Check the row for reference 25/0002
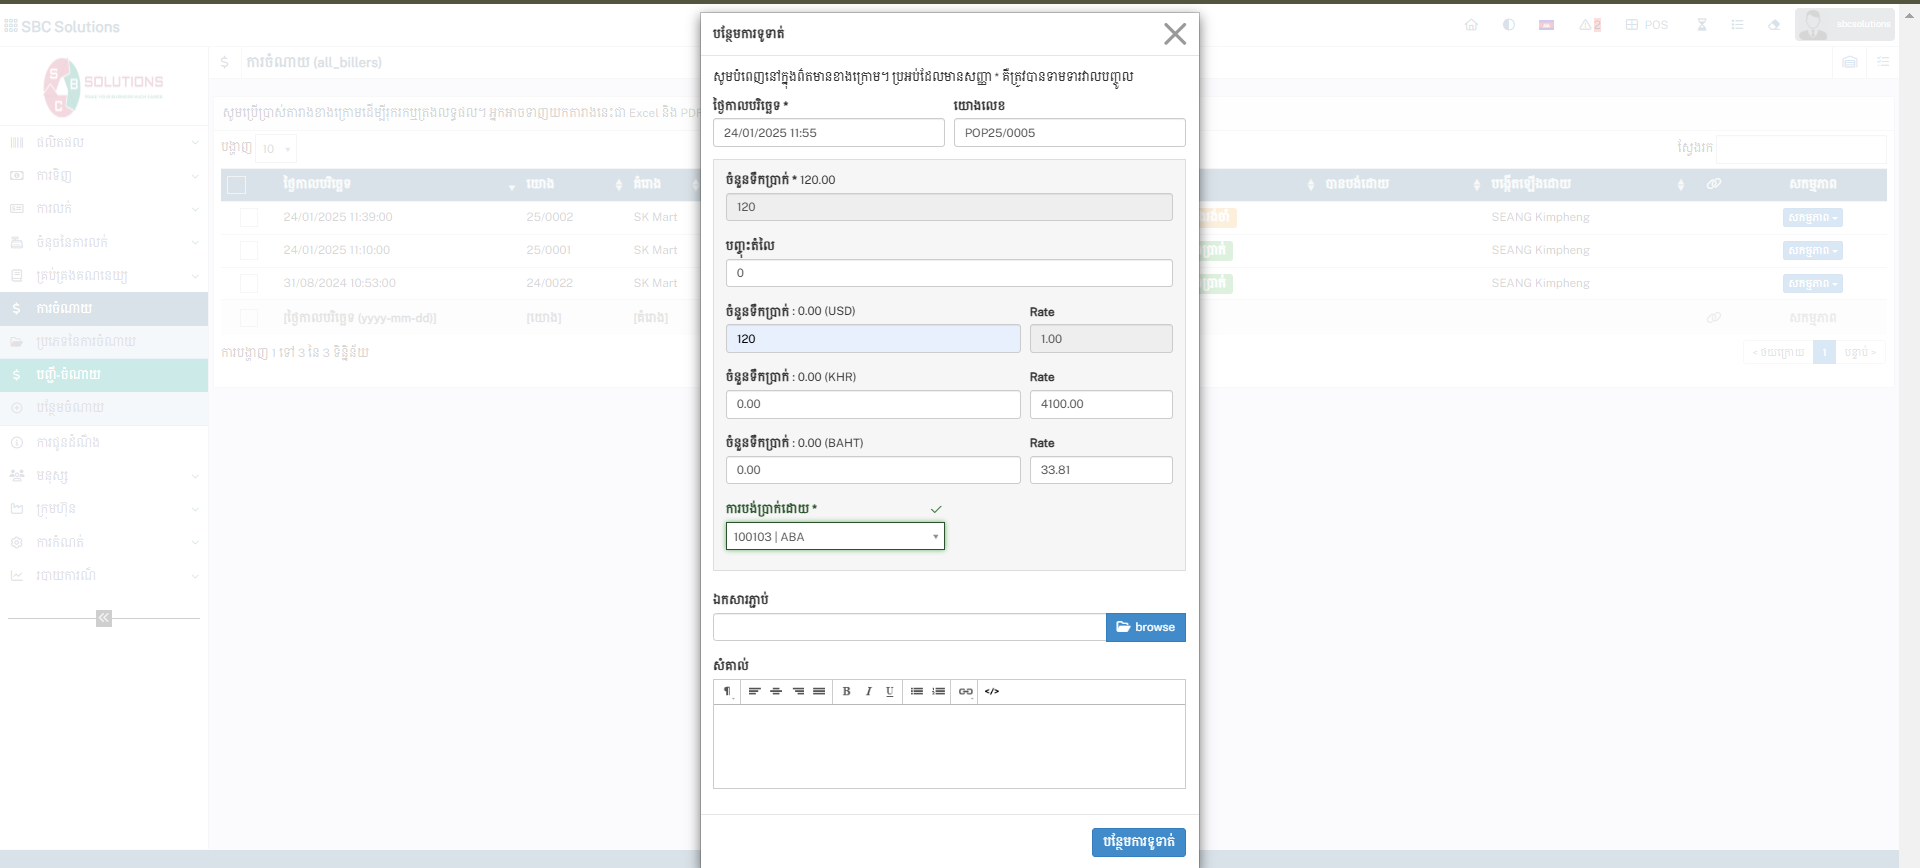 pyautogui.click(x=249, y=217)
